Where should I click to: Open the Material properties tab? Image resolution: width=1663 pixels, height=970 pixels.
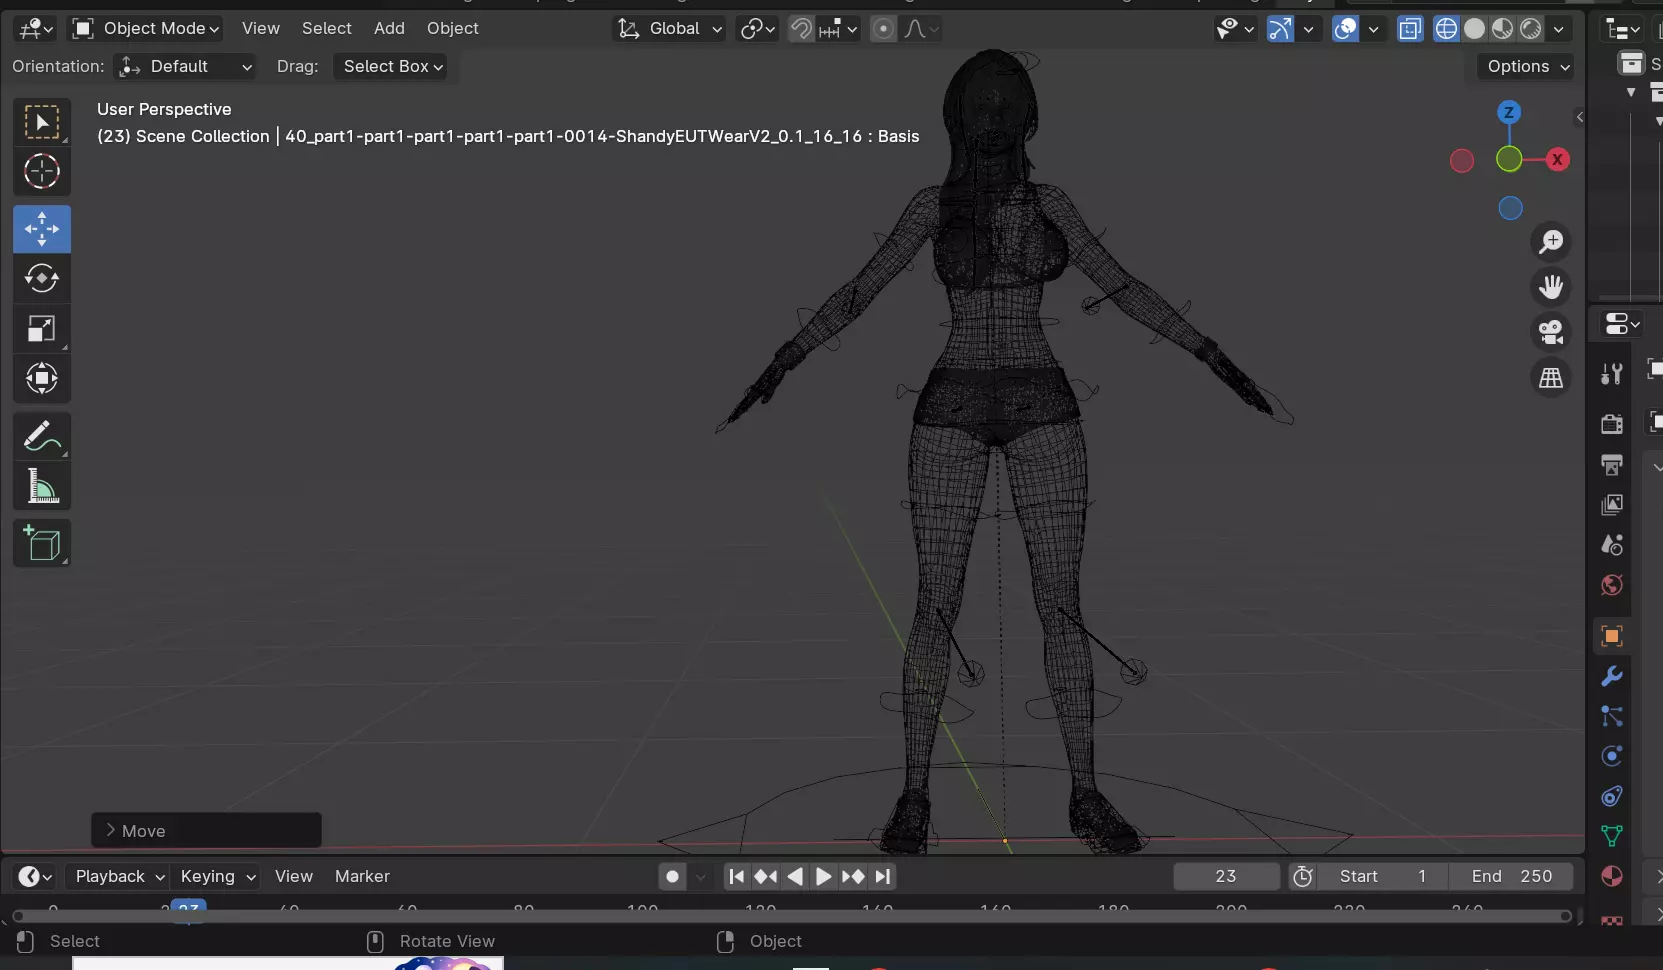1612,876
